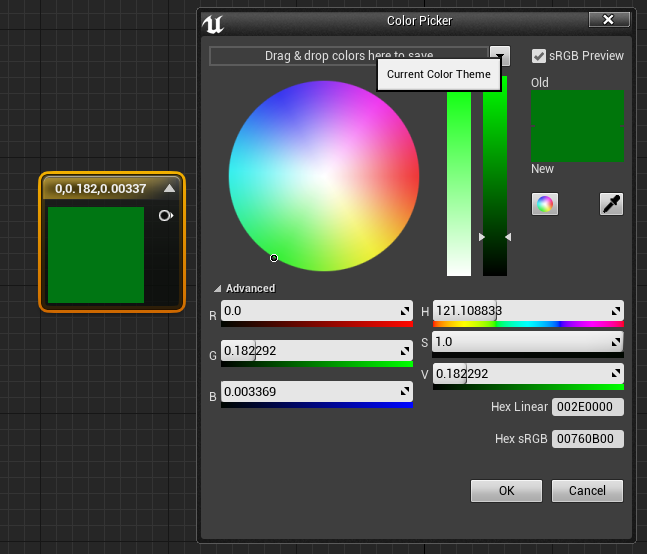Click the B value field 0.003369
The height and width of the screenshot is (554, 647).
click(316, 391)
